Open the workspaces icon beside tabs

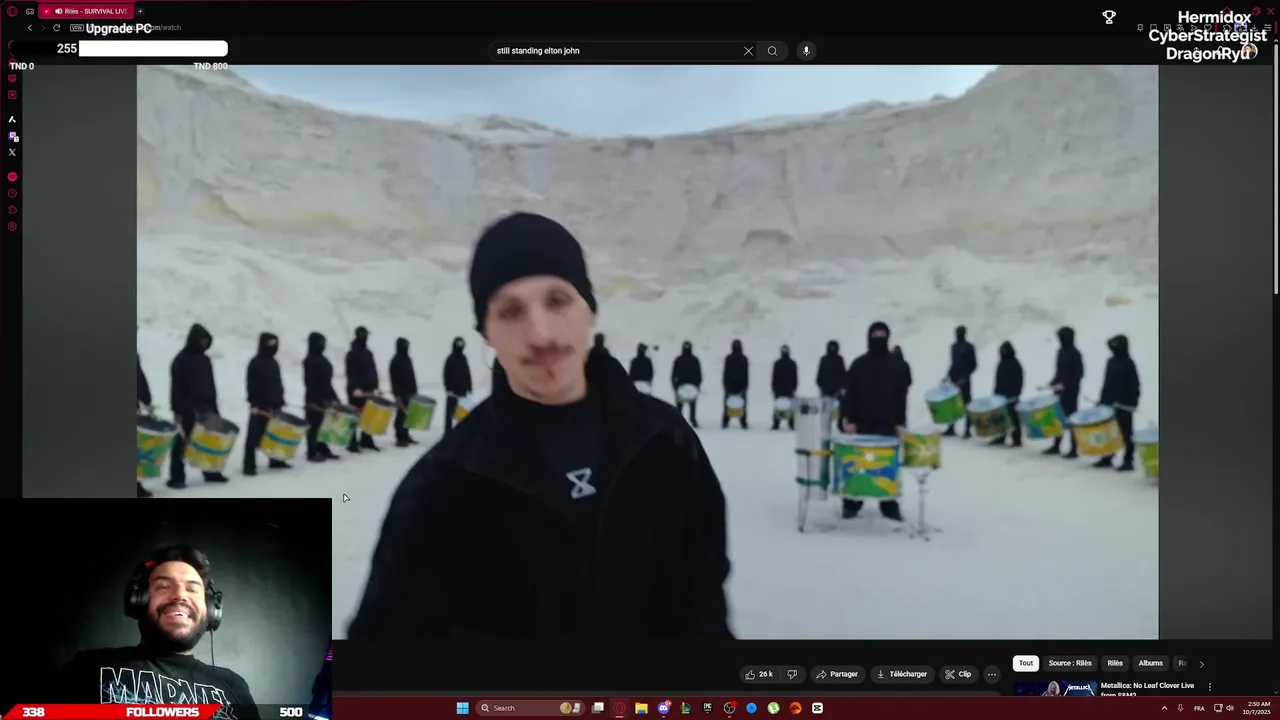30,11
